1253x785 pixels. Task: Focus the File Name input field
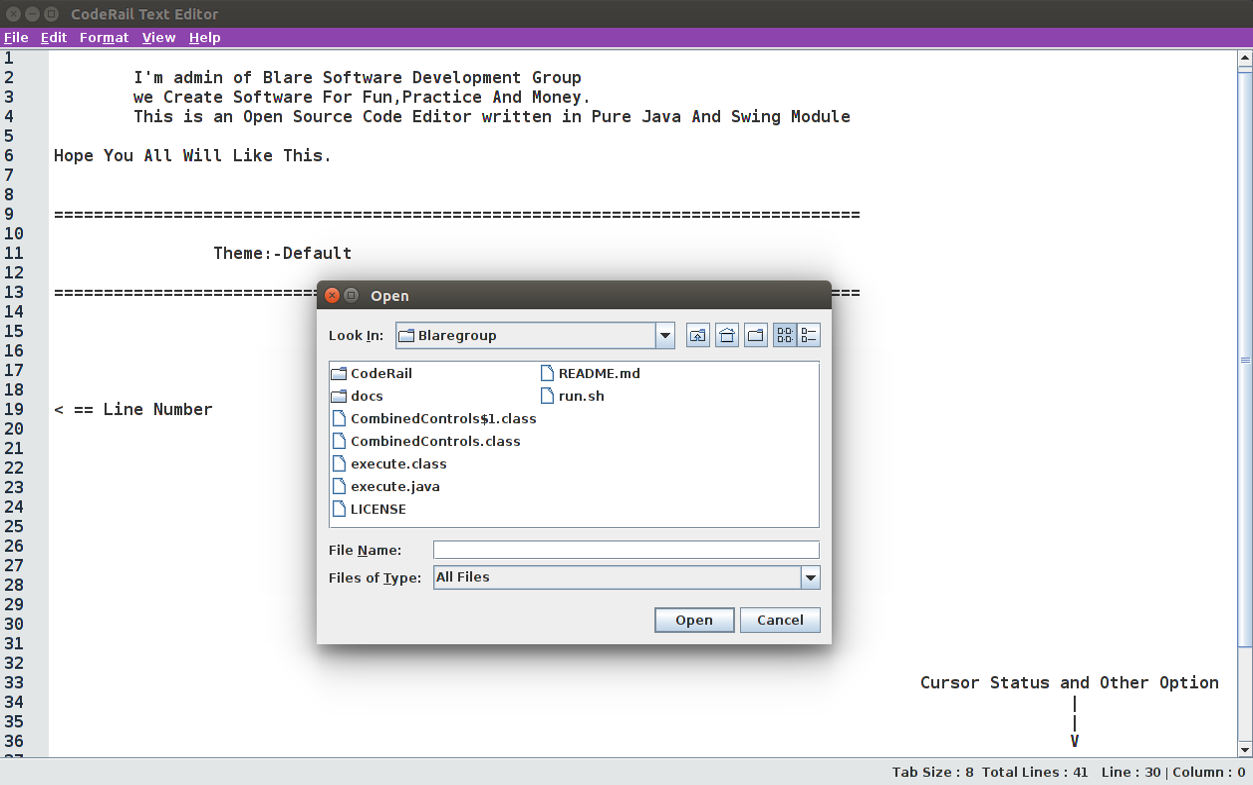626,550
